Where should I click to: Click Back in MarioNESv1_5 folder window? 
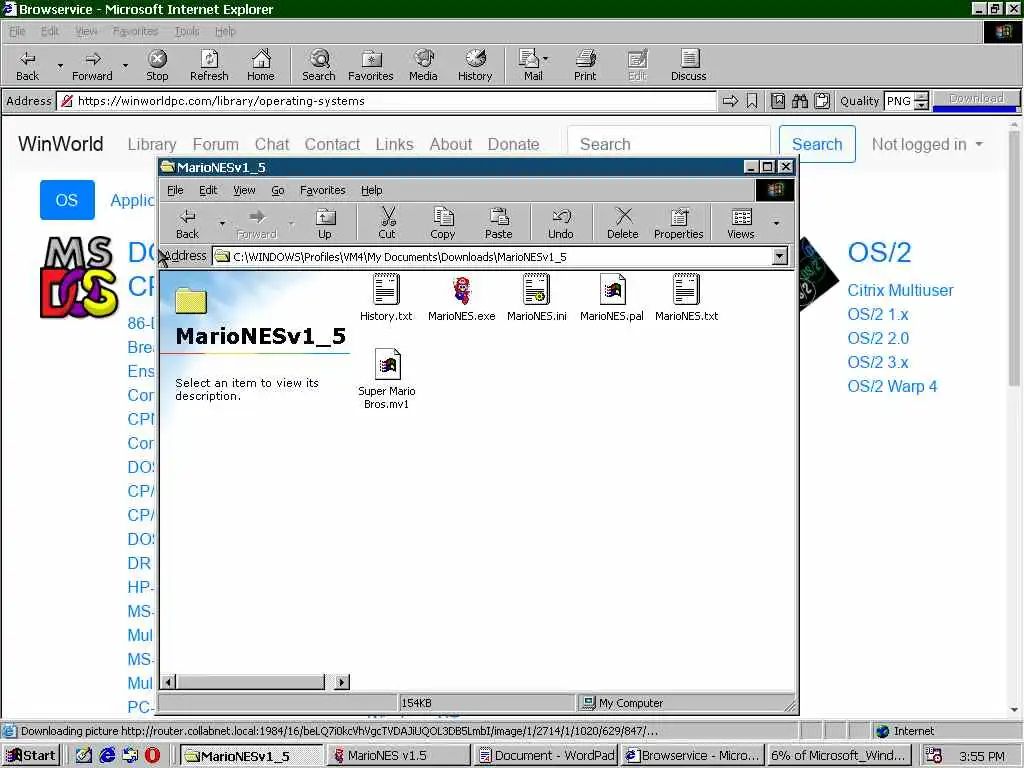[x=187, y=224]
